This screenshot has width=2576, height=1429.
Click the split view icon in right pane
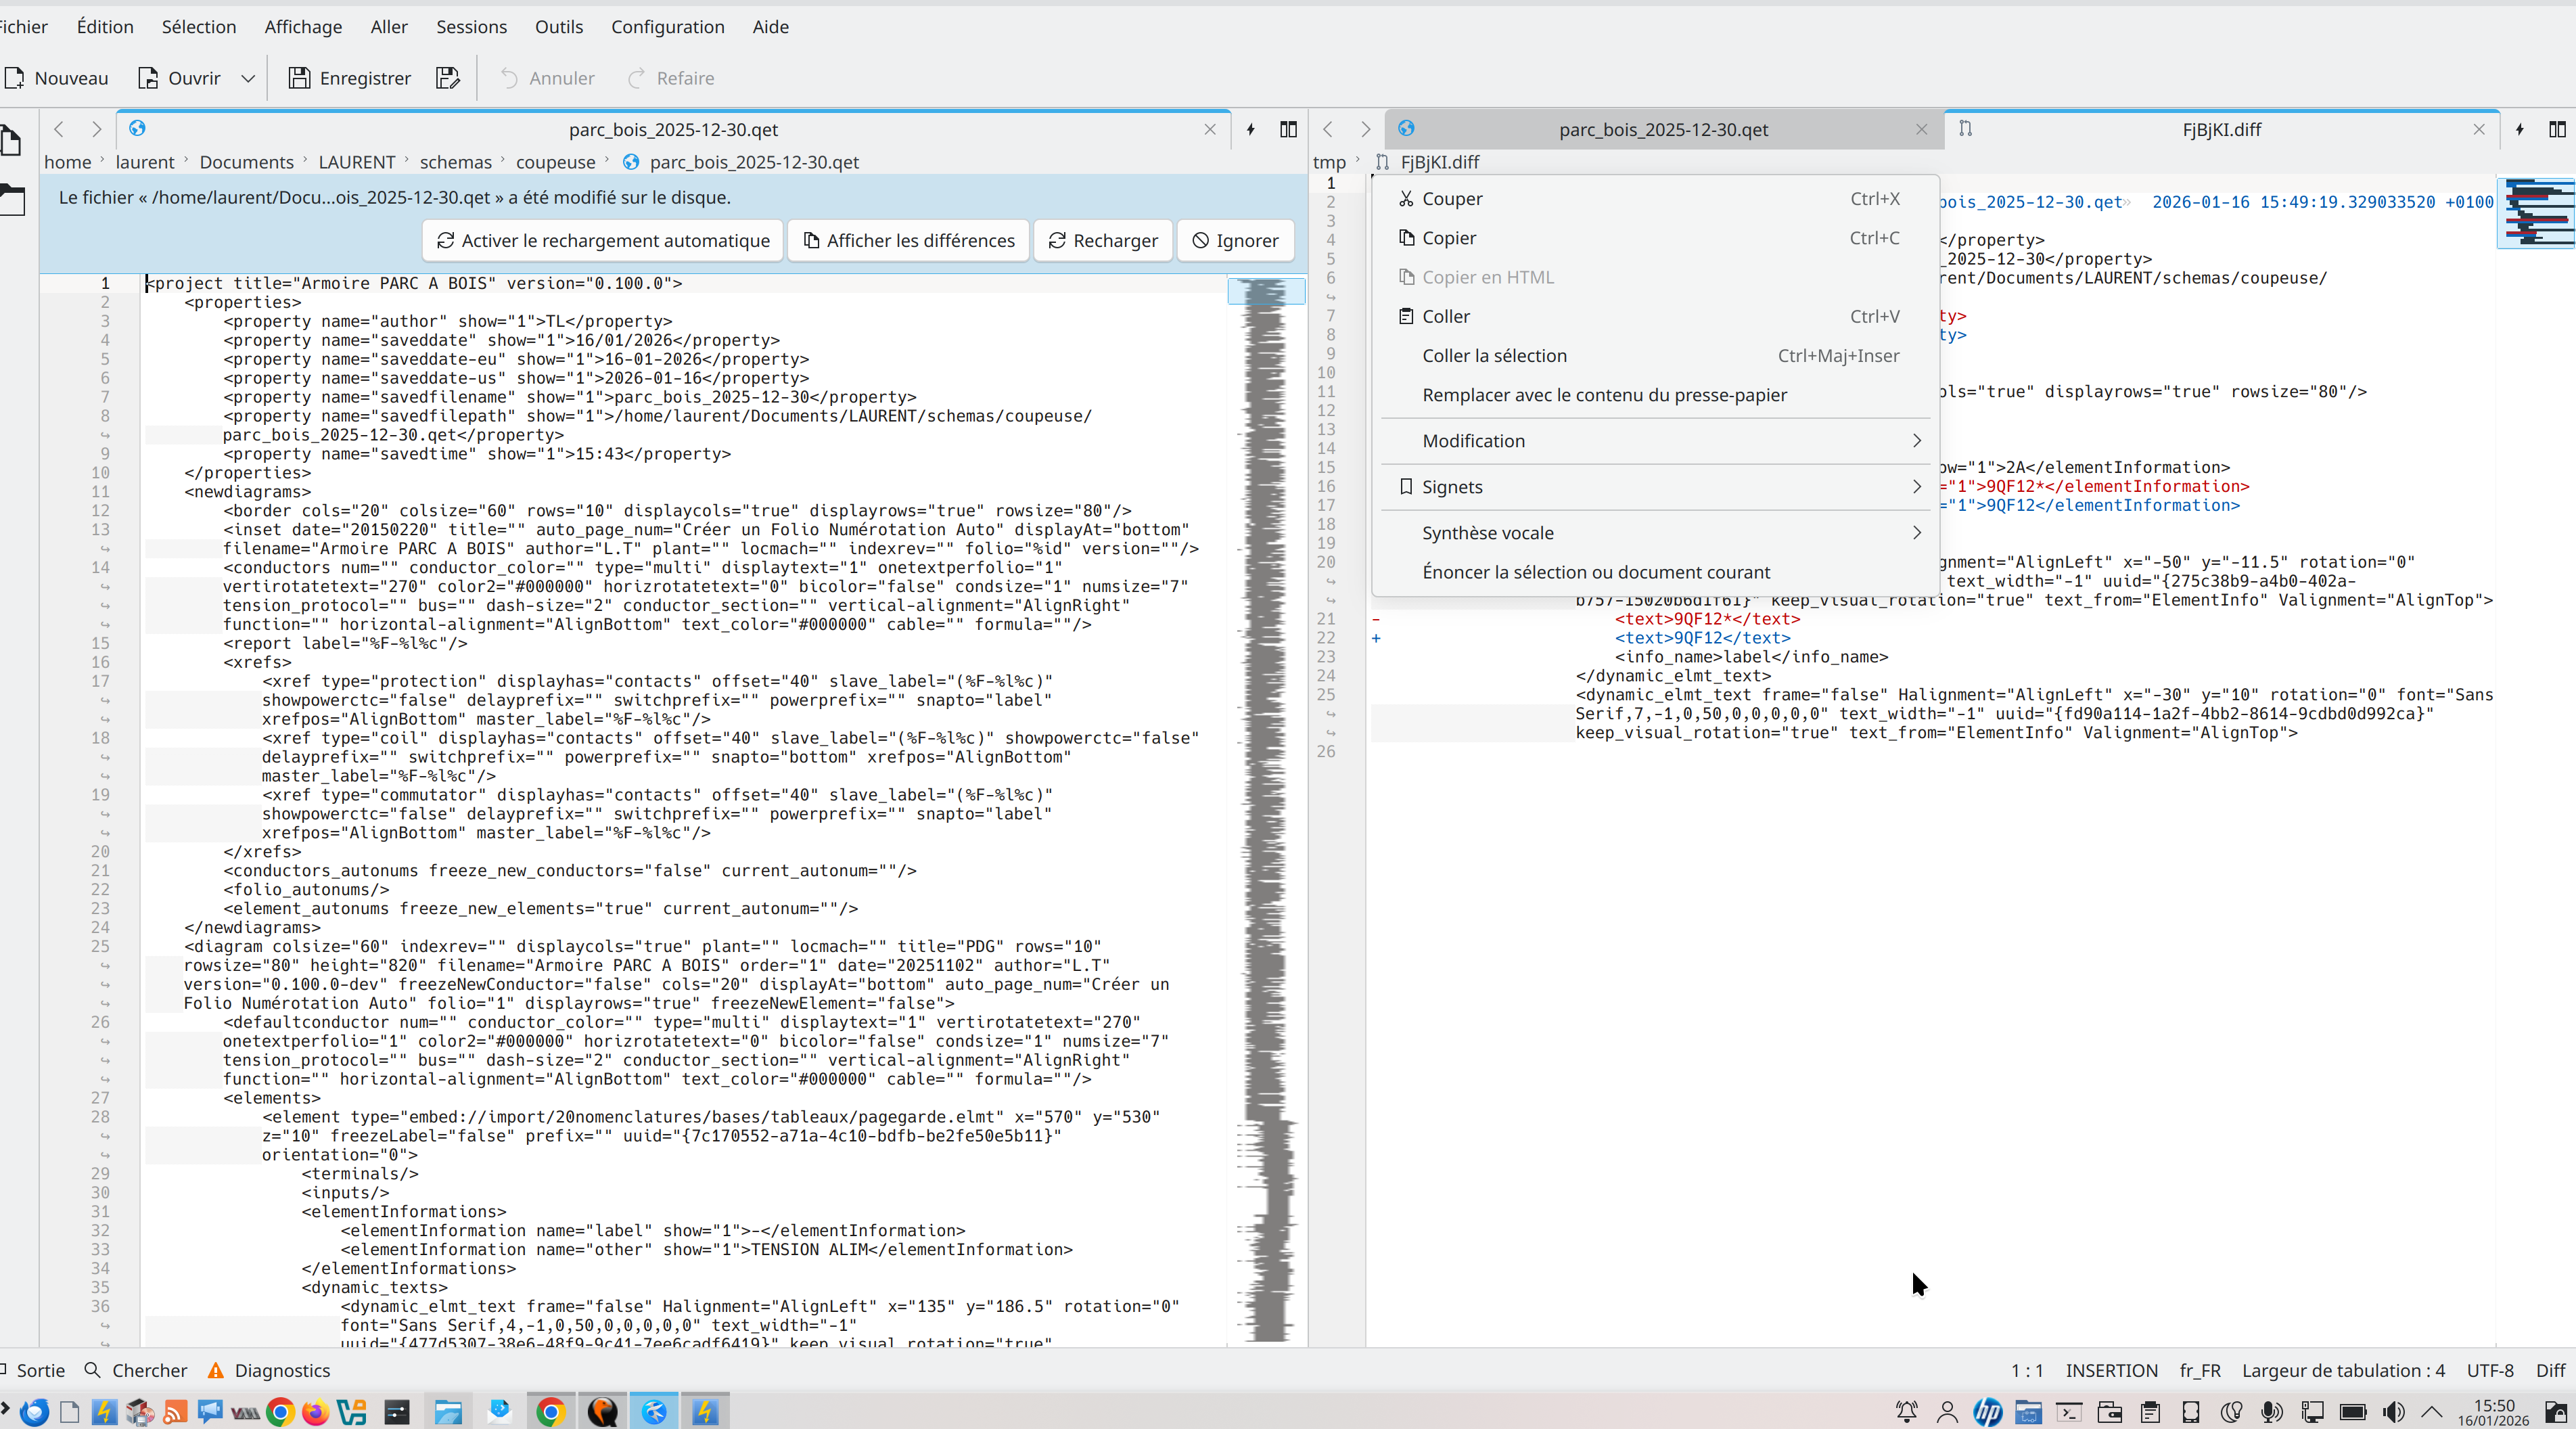pos(2557,129)
